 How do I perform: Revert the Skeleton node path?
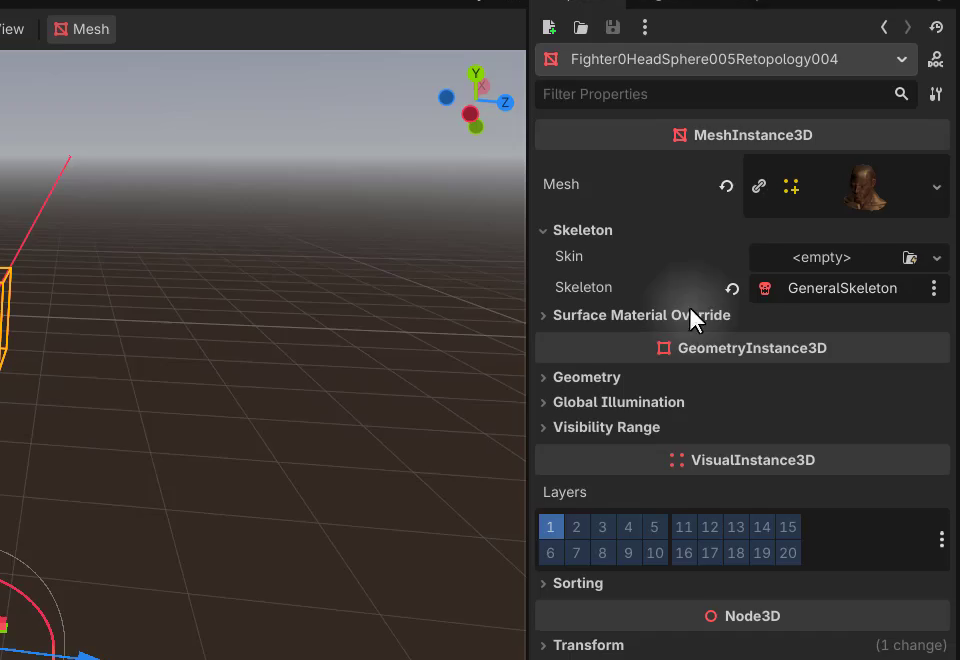click(732, 288)
